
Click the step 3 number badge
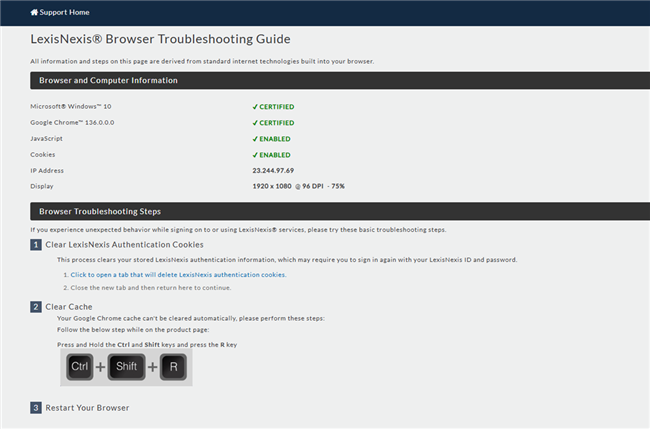(36, 408)
